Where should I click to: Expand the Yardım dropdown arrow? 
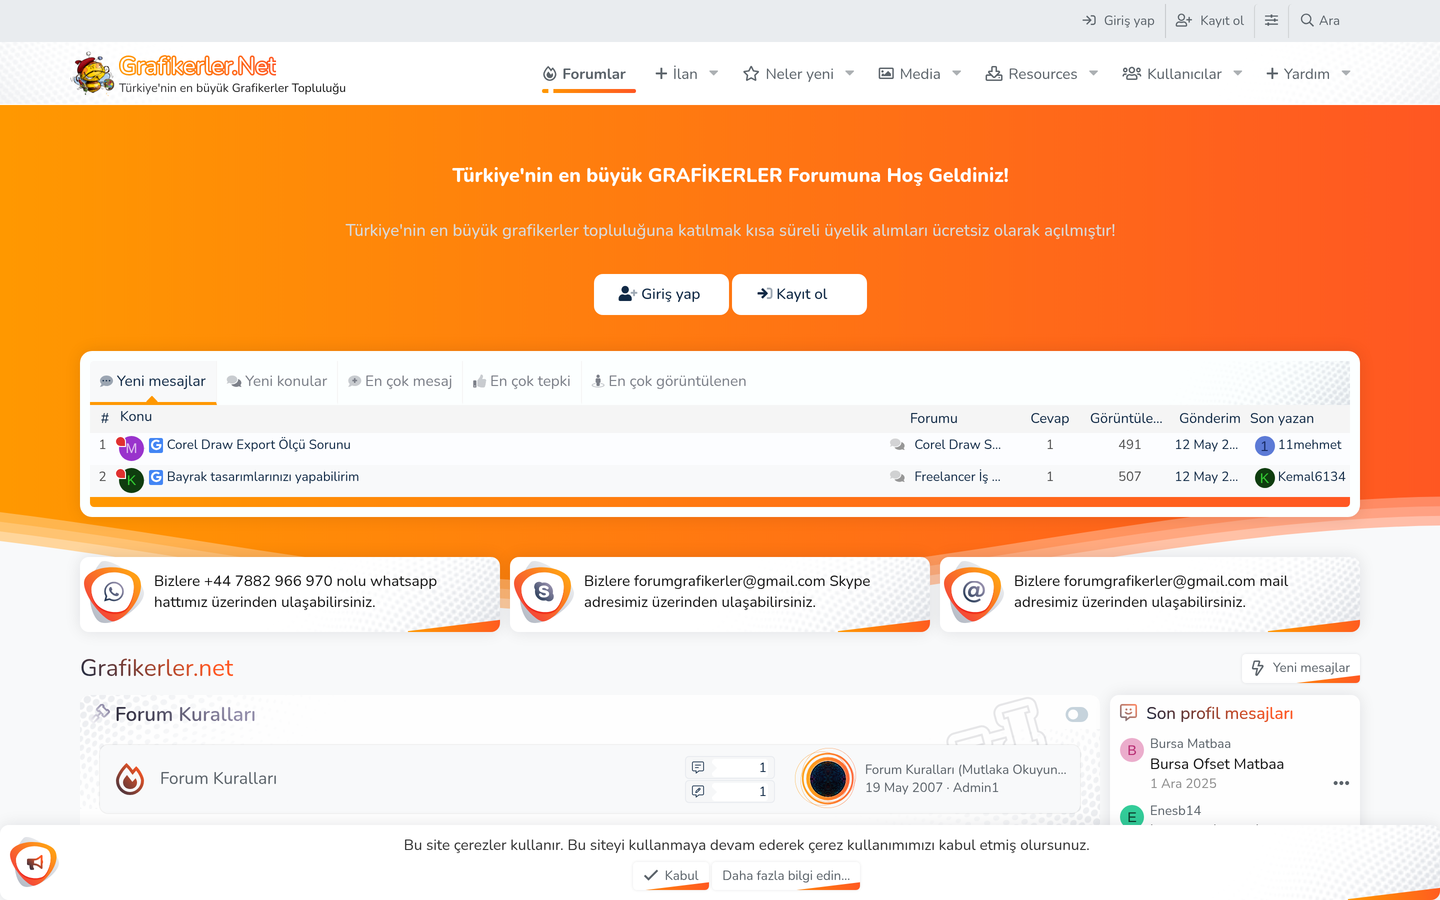[x=1346, y=73]
